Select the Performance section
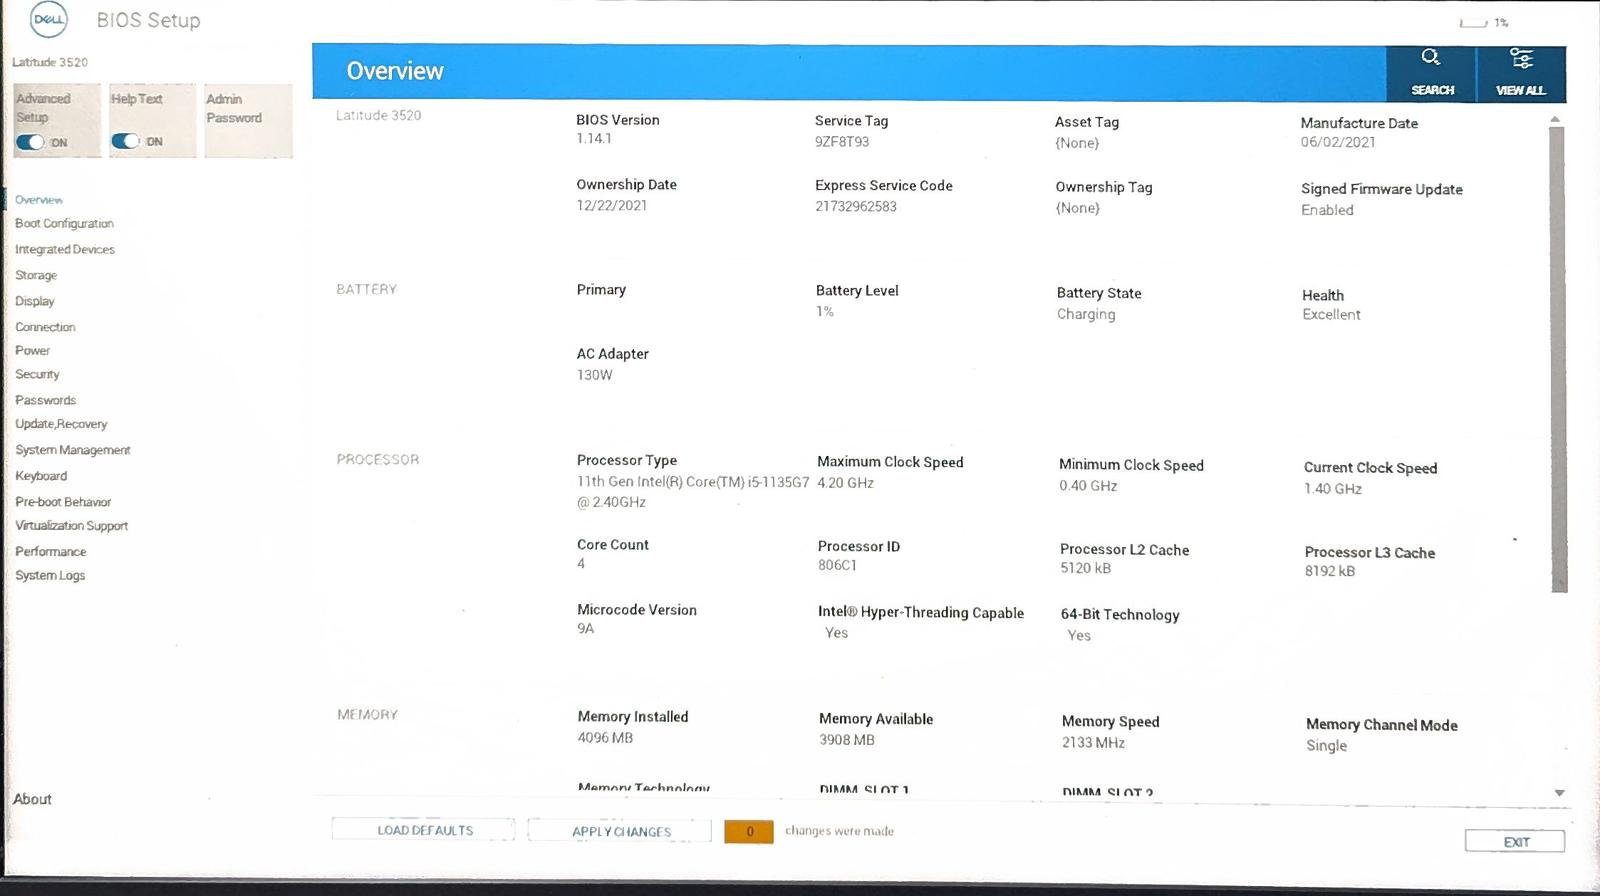Viewport: 1600px width, 896px height. (x=50, y=552)
